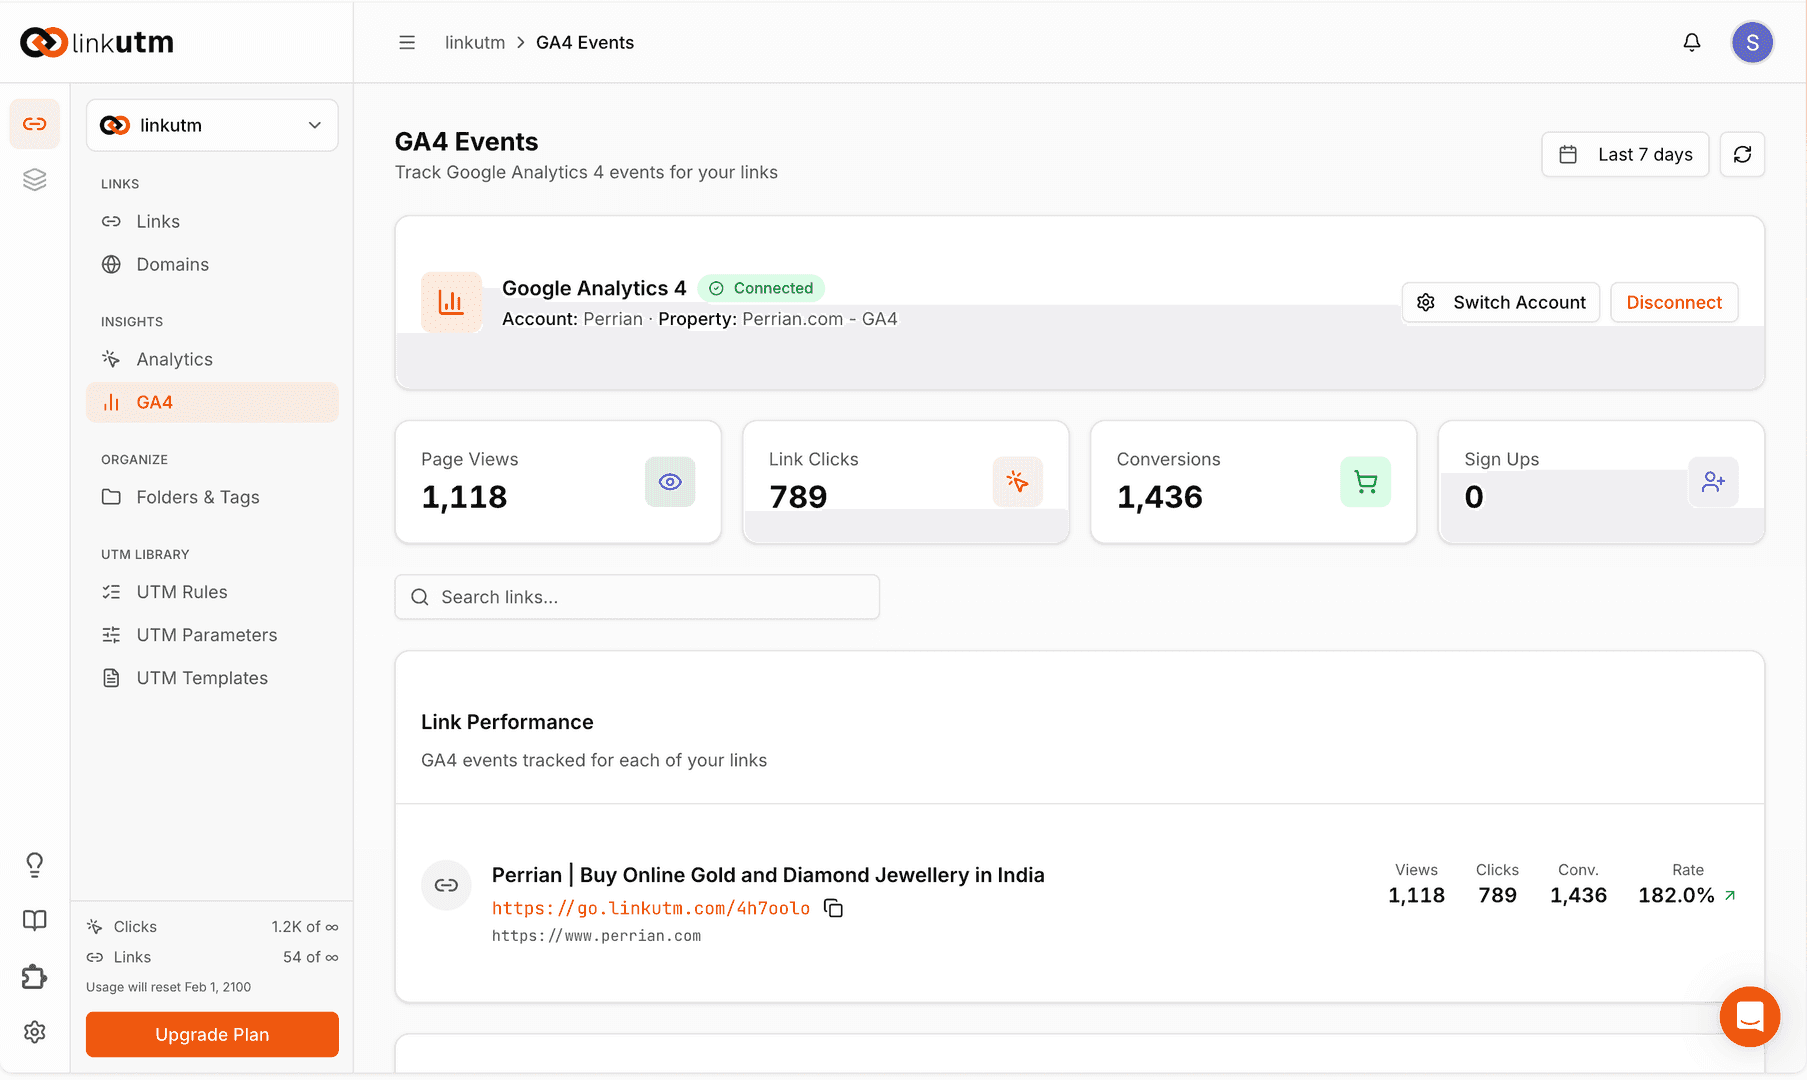Viewport: 1807px width, 1080px height.
Task: Open the user avatar S menu
Action: tap(1752, 42)
